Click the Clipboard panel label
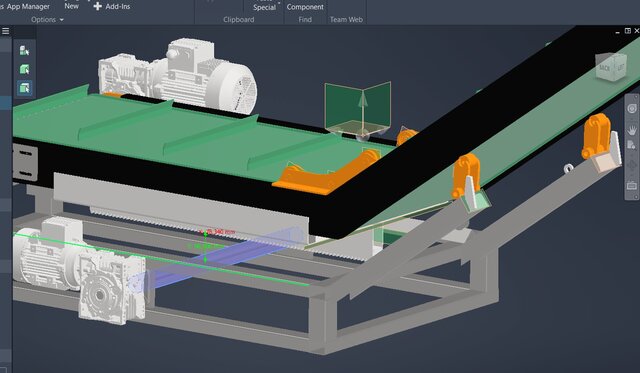This screenshot has width=640, height=373. [238, 20]
